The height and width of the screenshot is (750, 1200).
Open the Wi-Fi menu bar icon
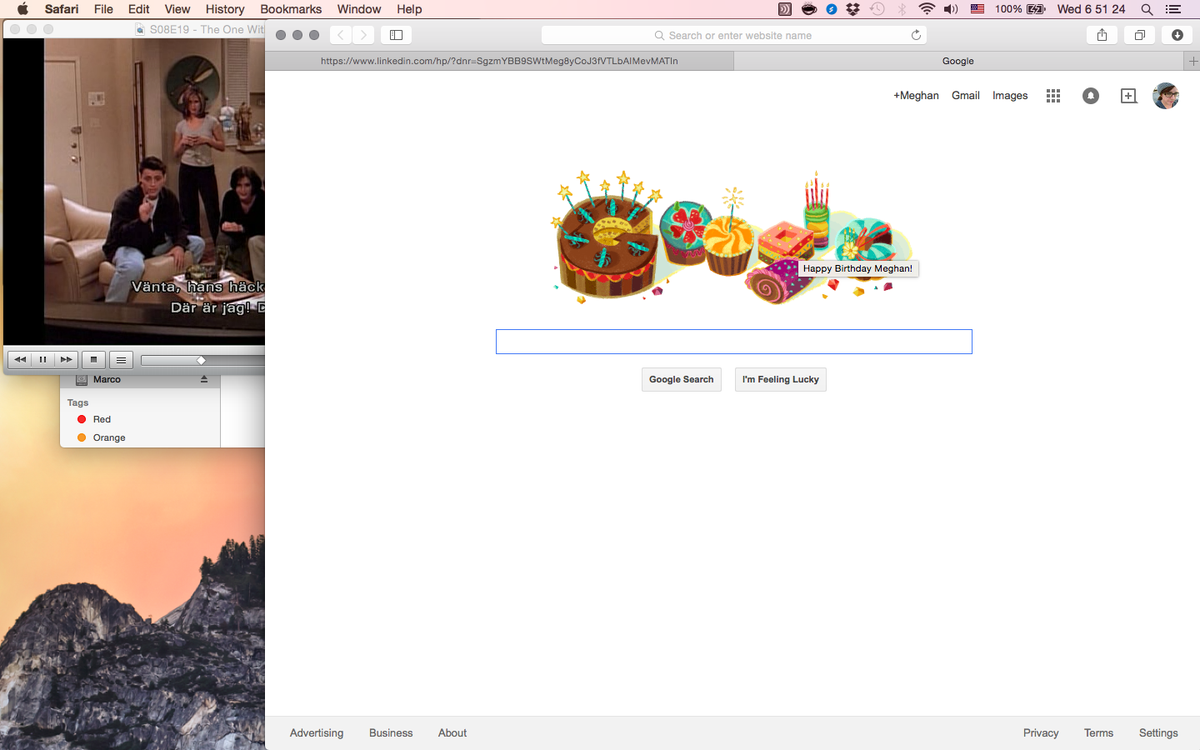927,9
